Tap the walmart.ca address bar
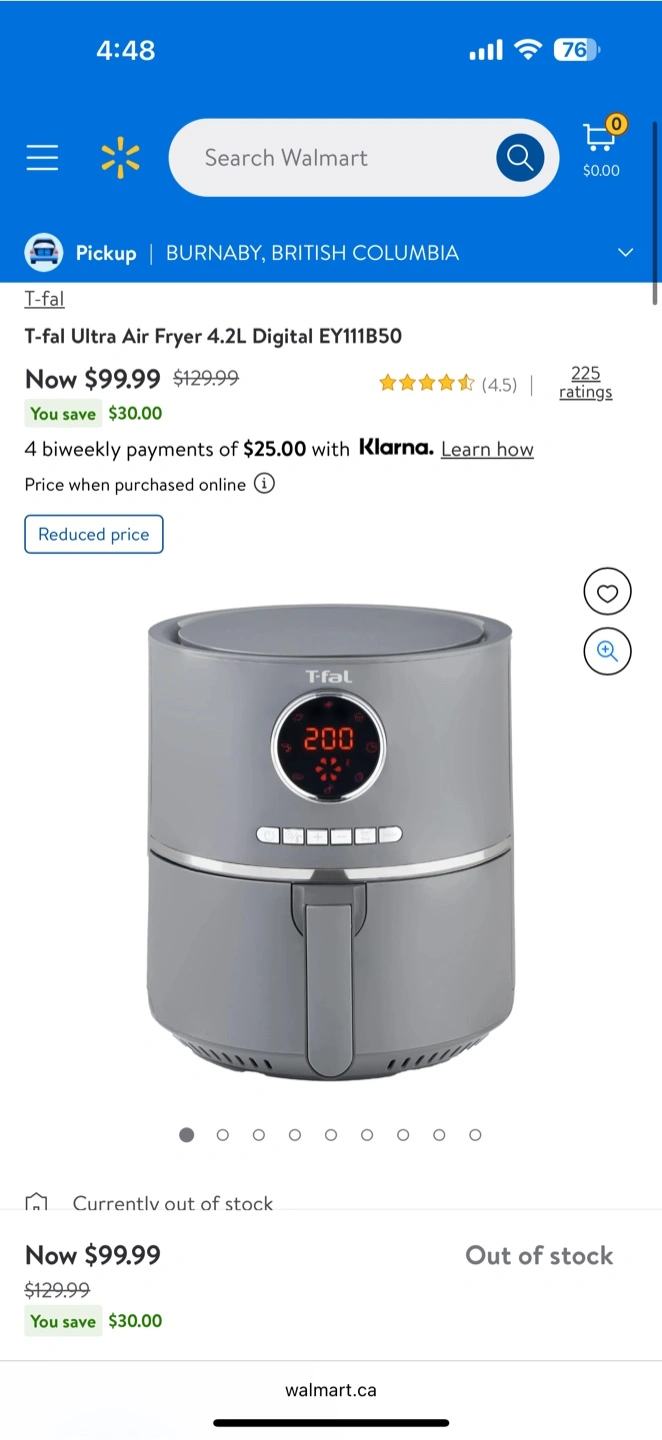This screenshot has height=1440, width=662. point(331,1390)
